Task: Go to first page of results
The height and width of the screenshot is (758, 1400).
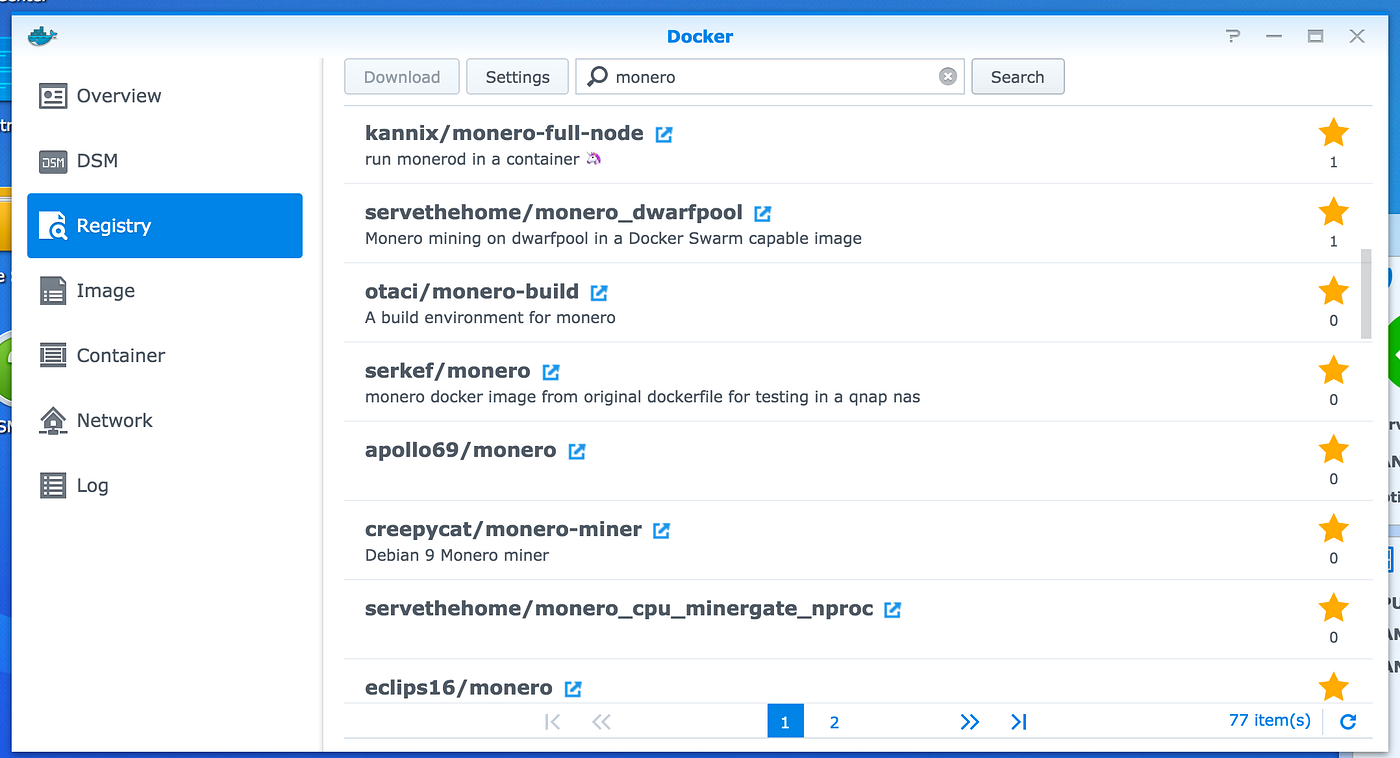Action: click(x=552, y=721)
